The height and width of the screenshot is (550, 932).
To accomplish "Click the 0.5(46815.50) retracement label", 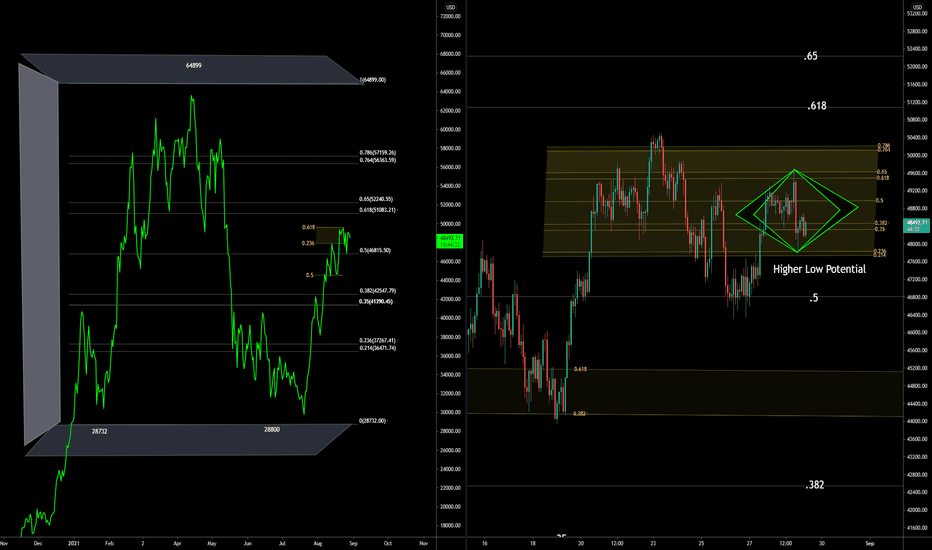I will point(375,250).
